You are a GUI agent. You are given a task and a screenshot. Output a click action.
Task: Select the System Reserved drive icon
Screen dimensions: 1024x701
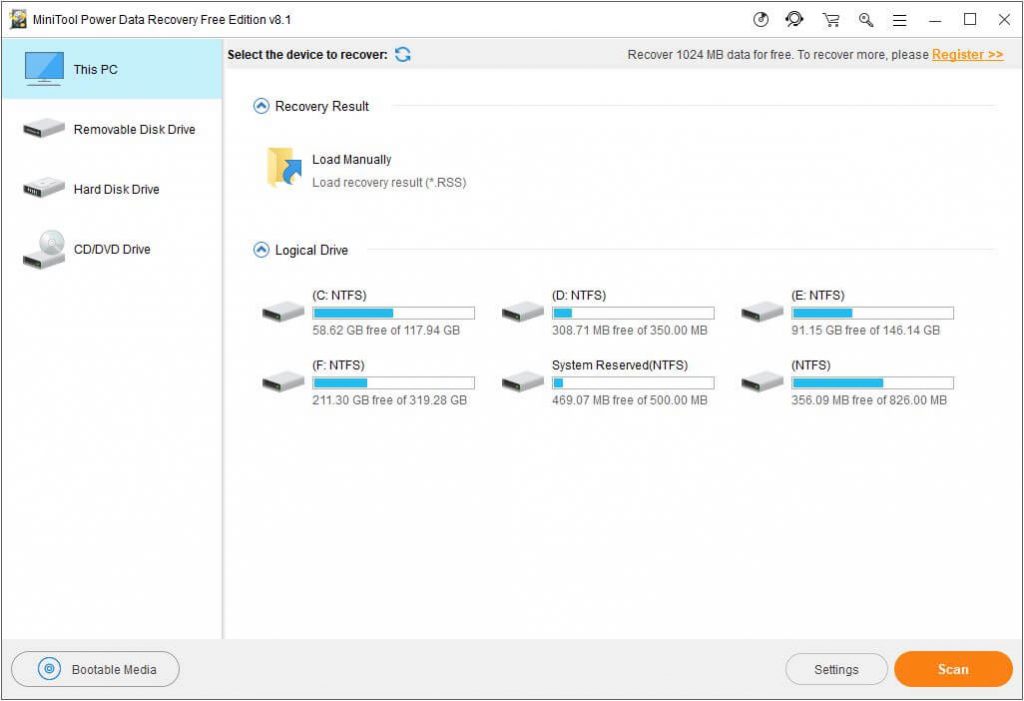(x=522, y=382)
